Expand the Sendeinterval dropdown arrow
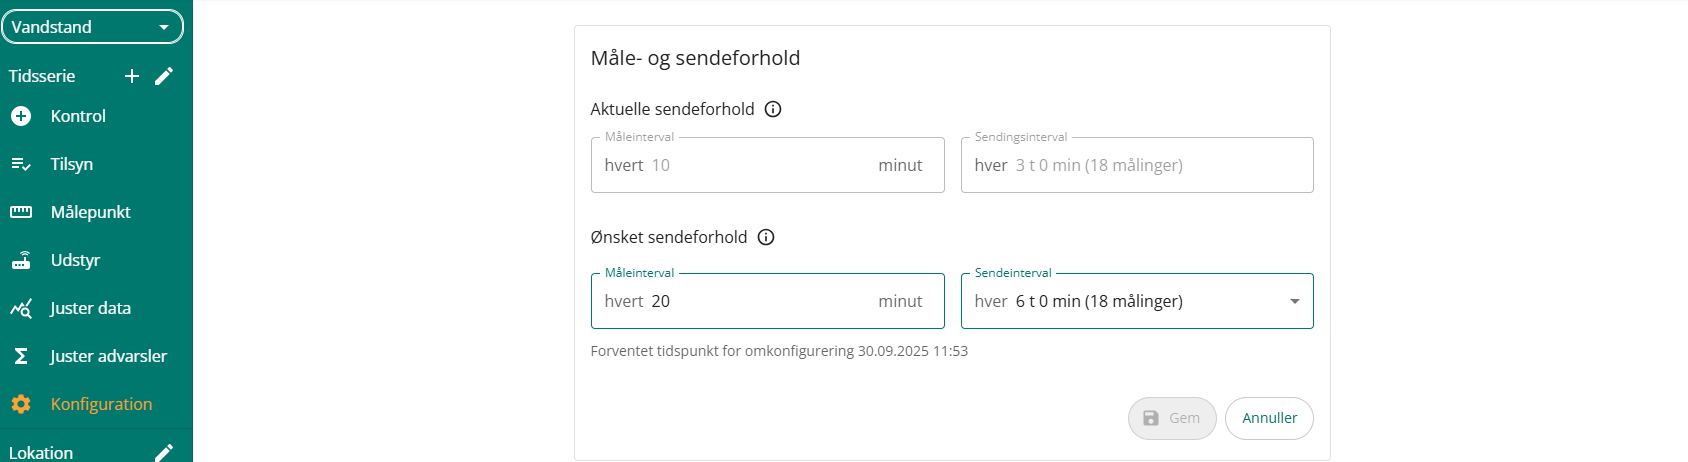This screenshot has height=462, width=1688. click(1295, 301)
